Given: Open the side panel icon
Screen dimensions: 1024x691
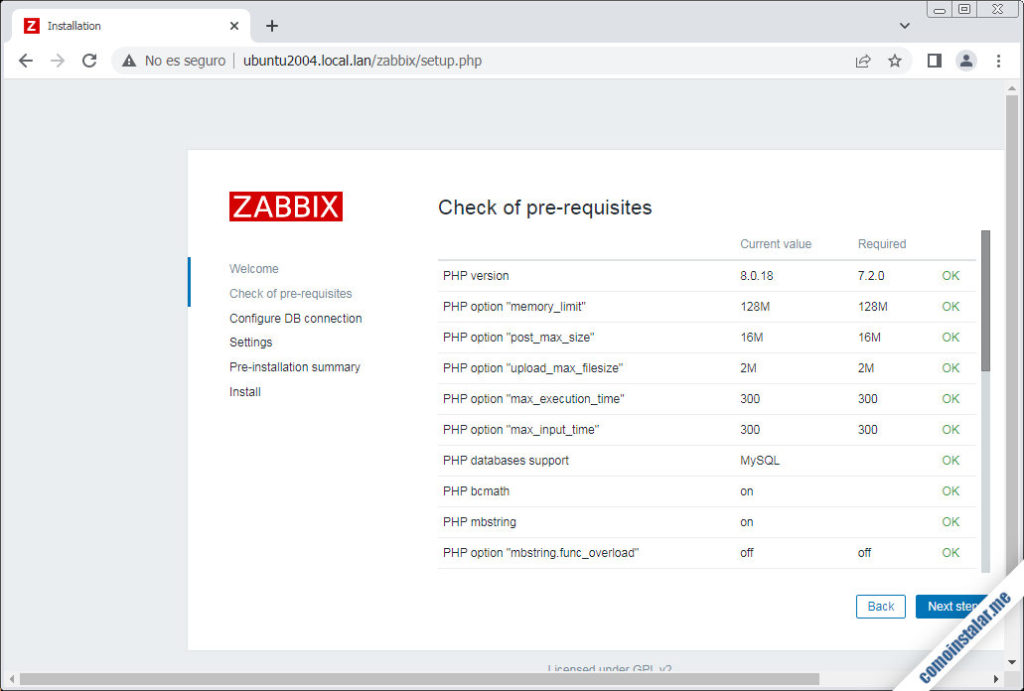Looking at the screenshot, I should click(933, 60).
